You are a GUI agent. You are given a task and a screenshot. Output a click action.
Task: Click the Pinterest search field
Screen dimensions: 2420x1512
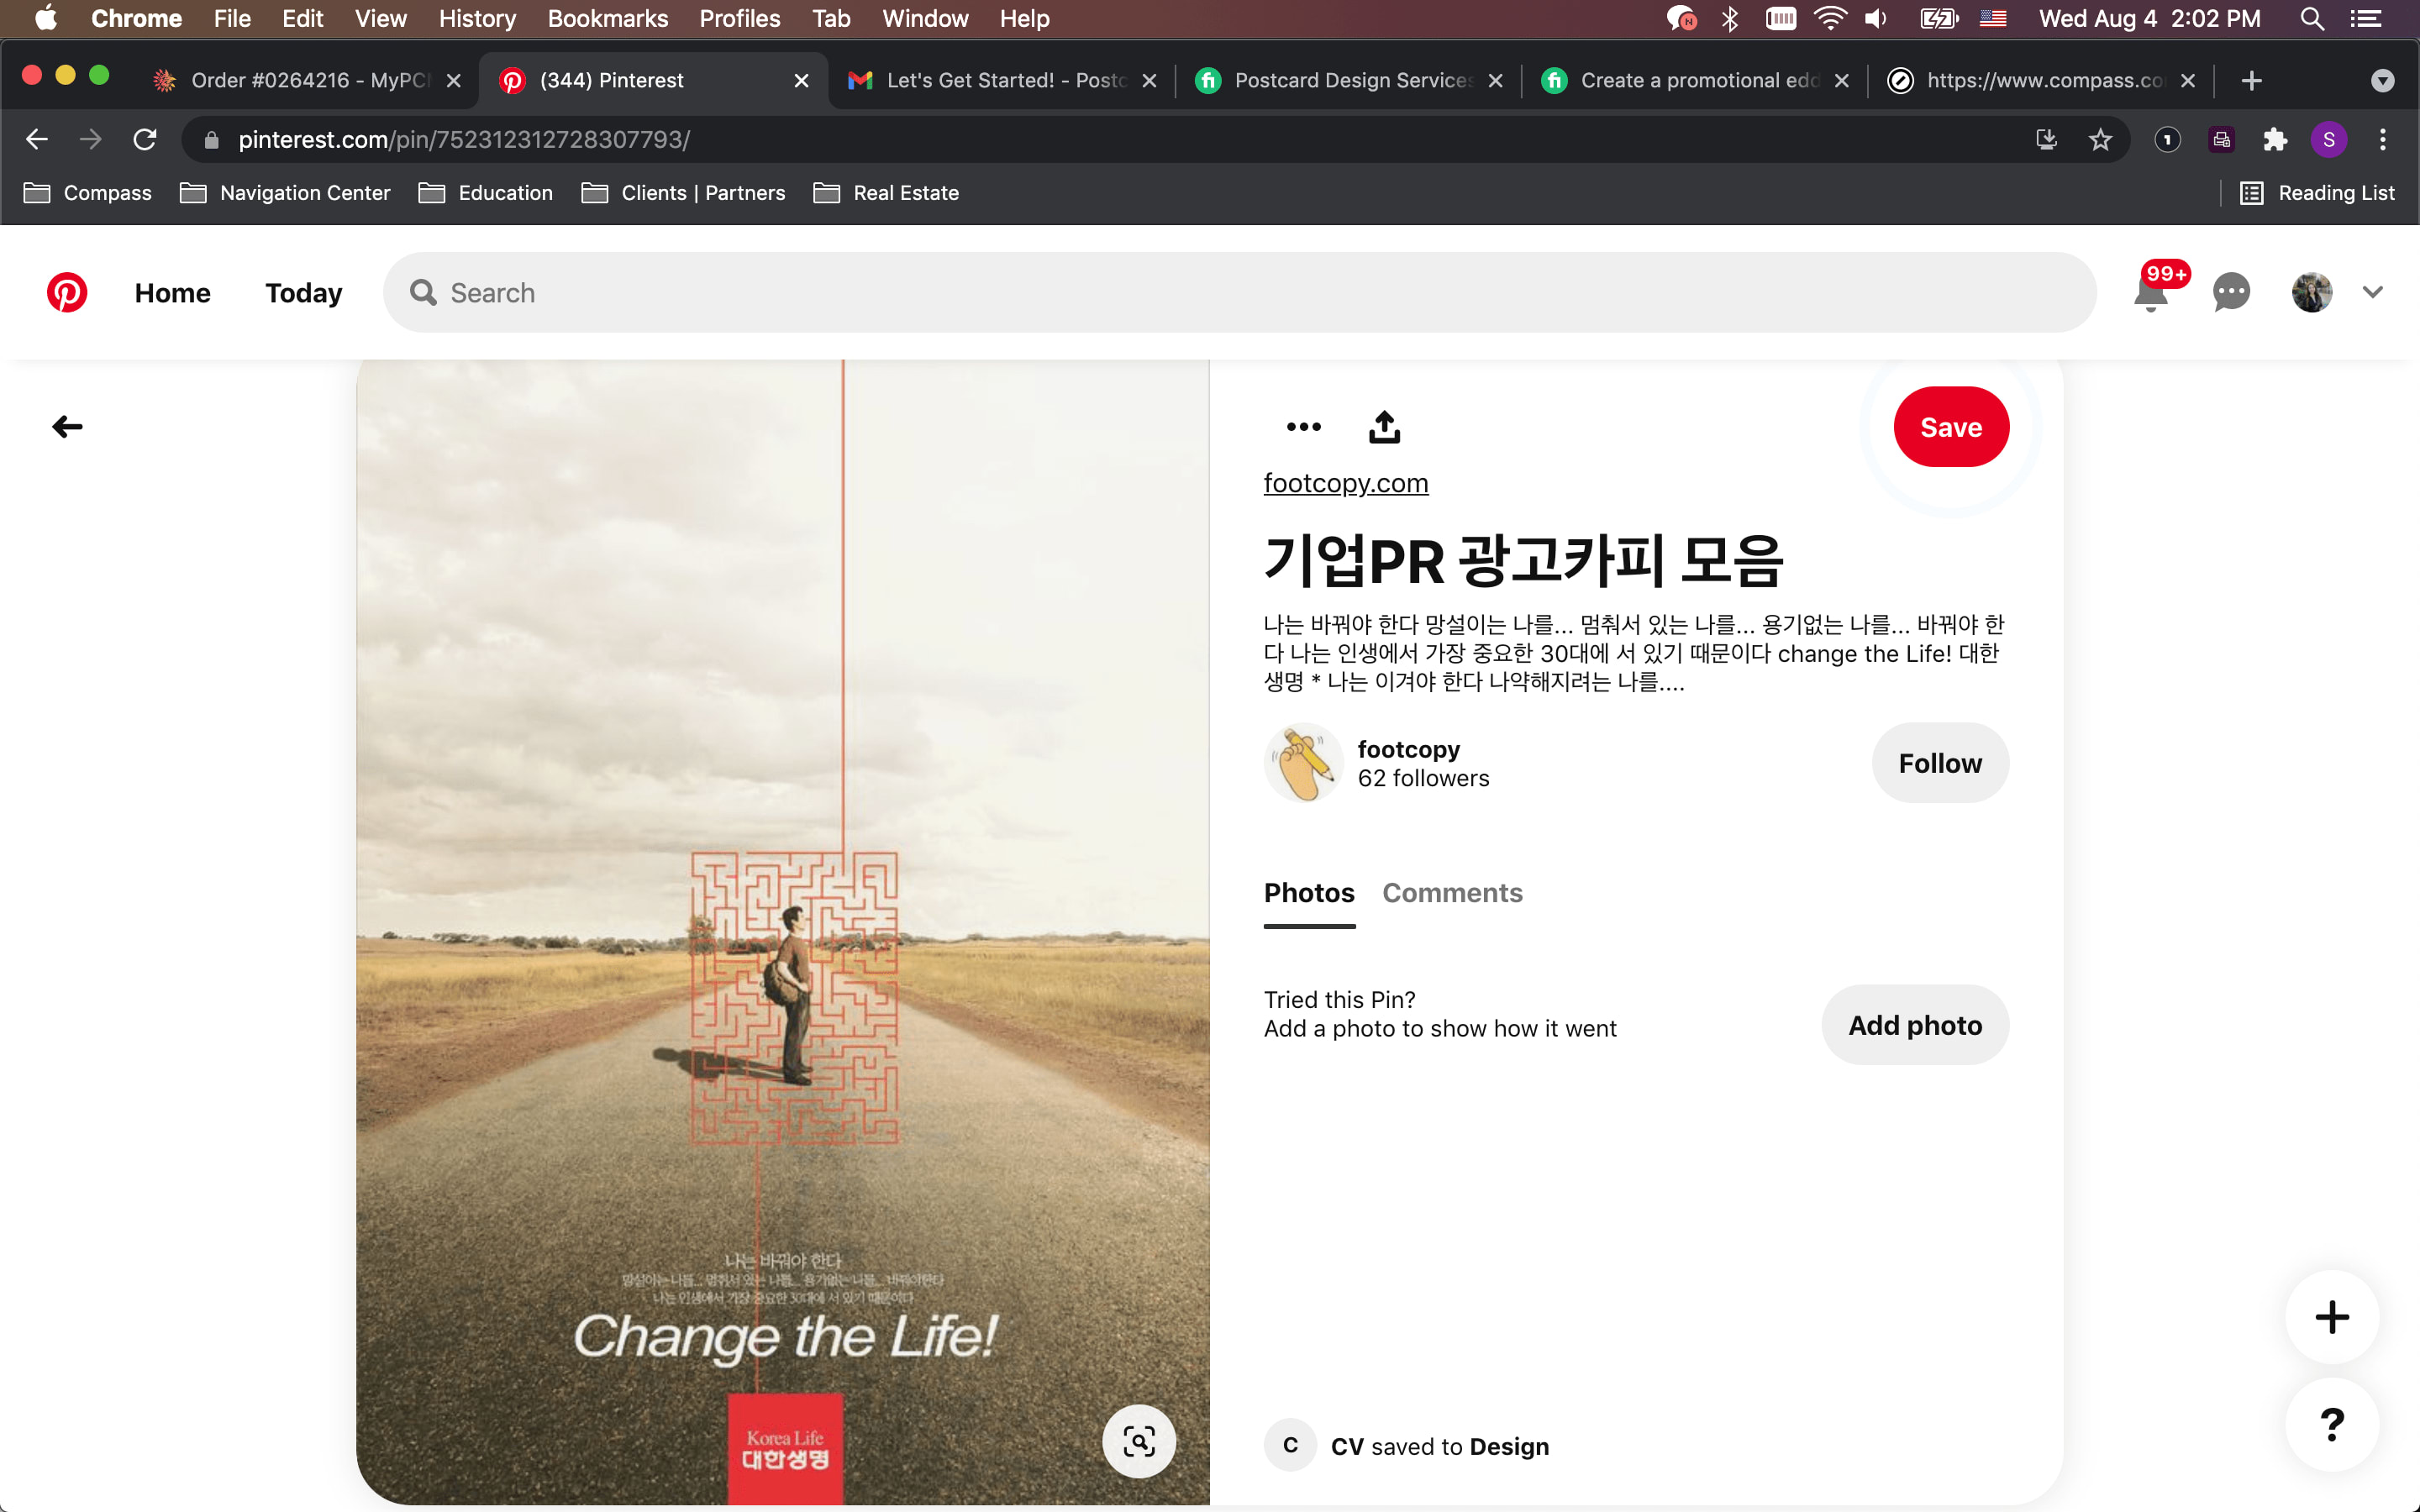1239,292
